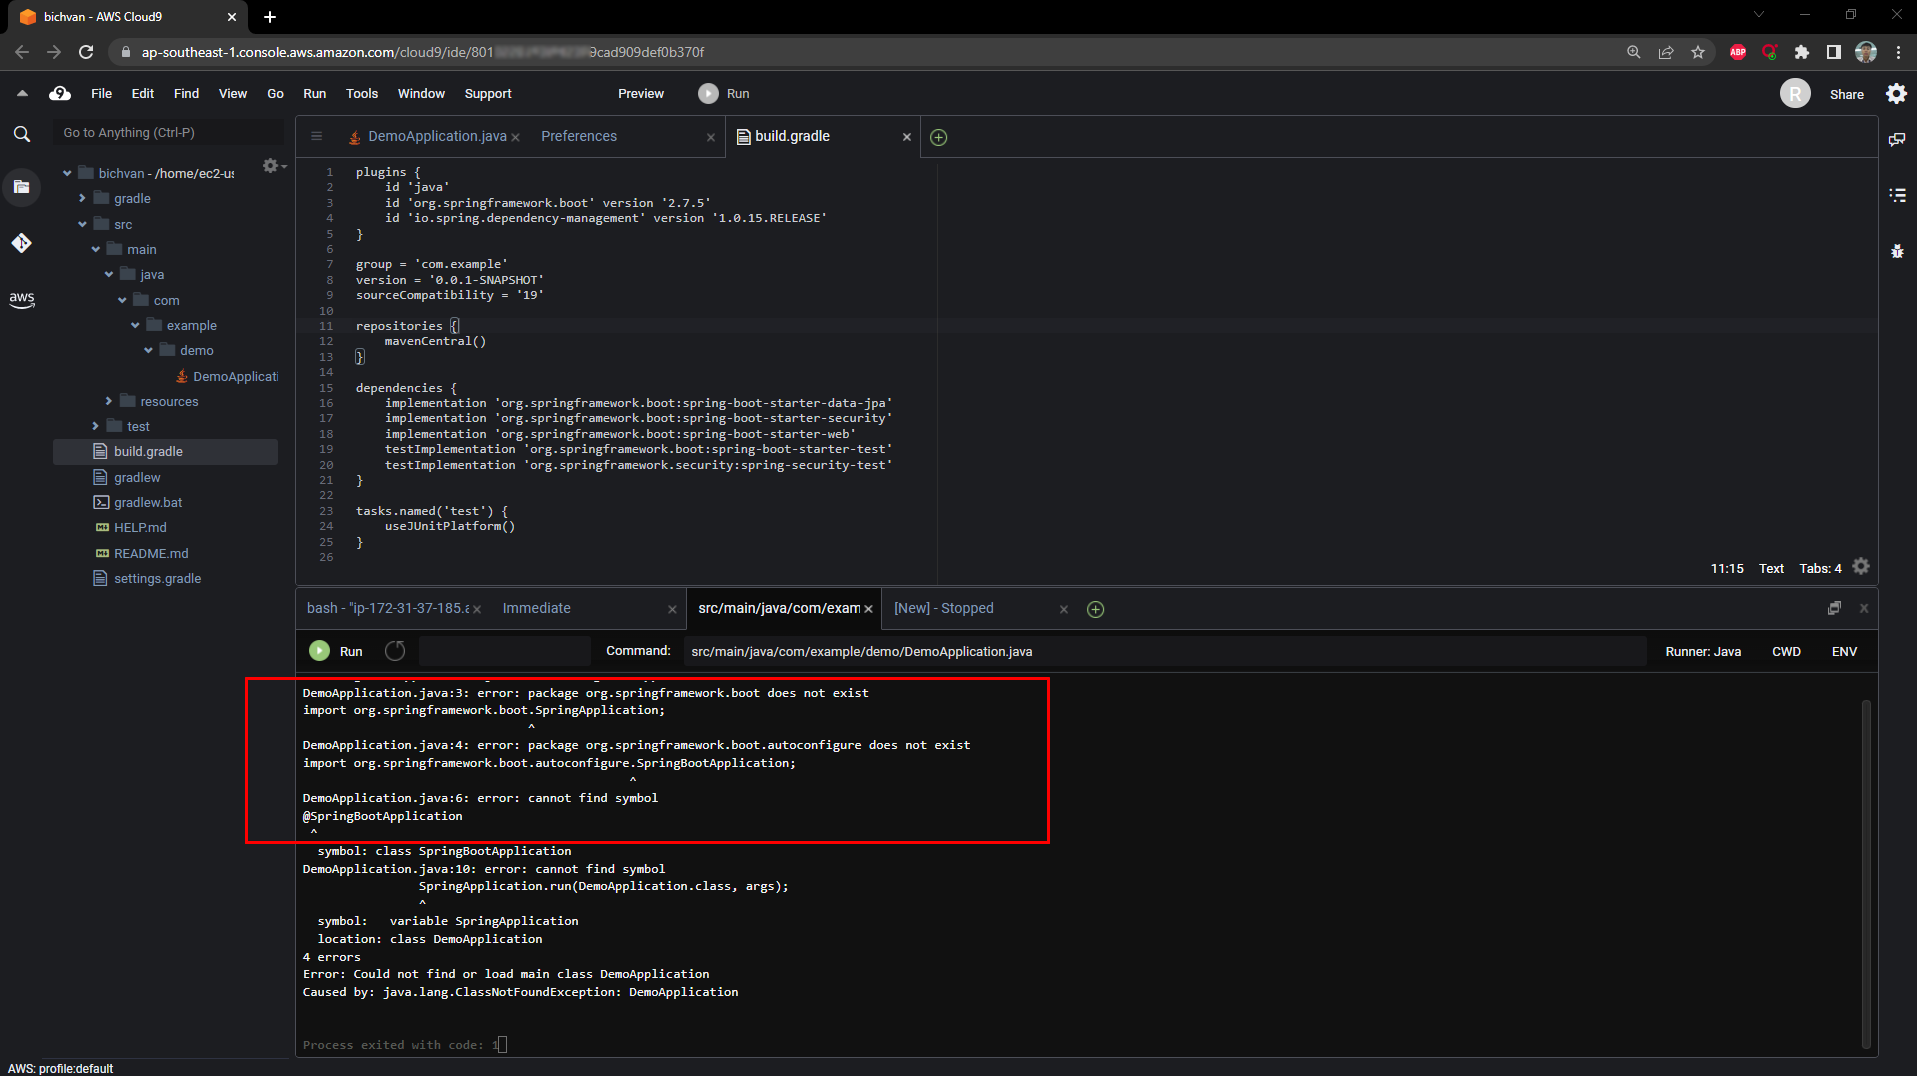The height and width of the screenshot is (1076, 1917).
Task: Close the DemoApplication.java tab
Action: [515, 137]
